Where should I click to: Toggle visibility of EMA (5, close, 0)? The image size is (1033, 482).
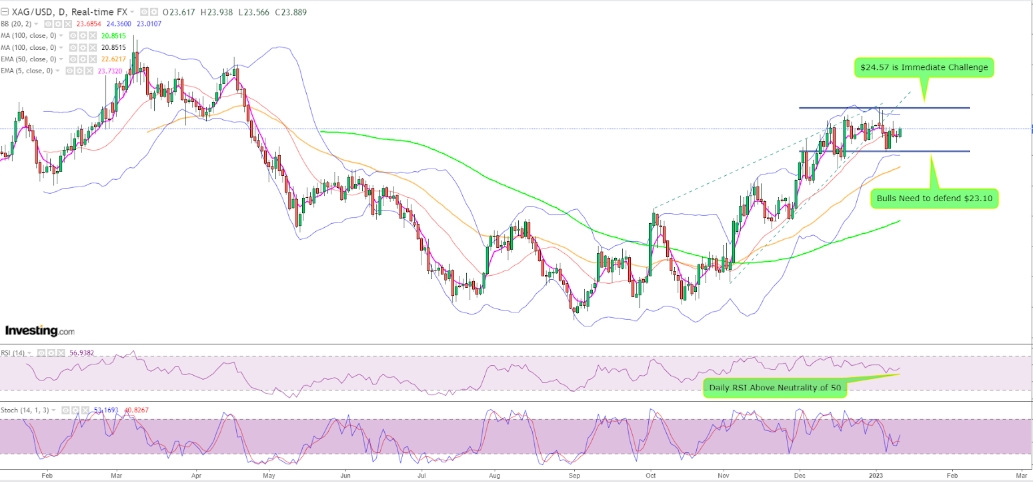tap(70, 72)
